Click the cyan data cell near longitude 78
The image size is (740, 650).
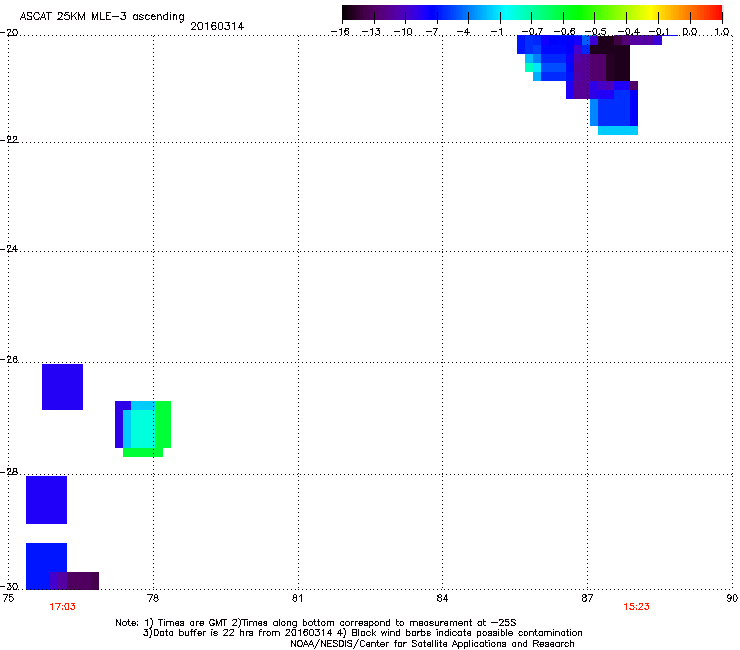pos(142,429)
